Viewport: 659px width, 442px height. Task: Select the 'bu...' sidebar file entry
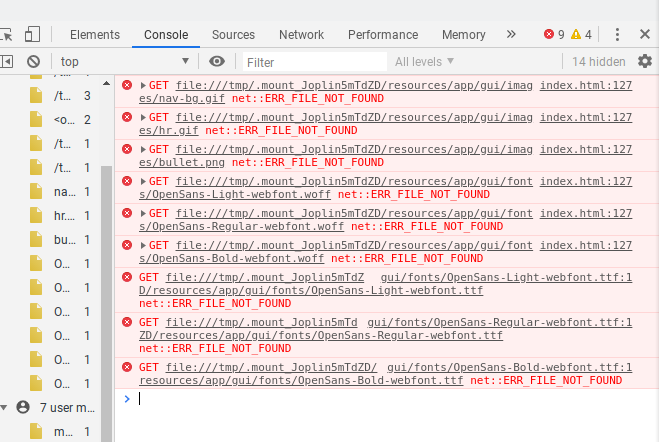pos(60,239)
